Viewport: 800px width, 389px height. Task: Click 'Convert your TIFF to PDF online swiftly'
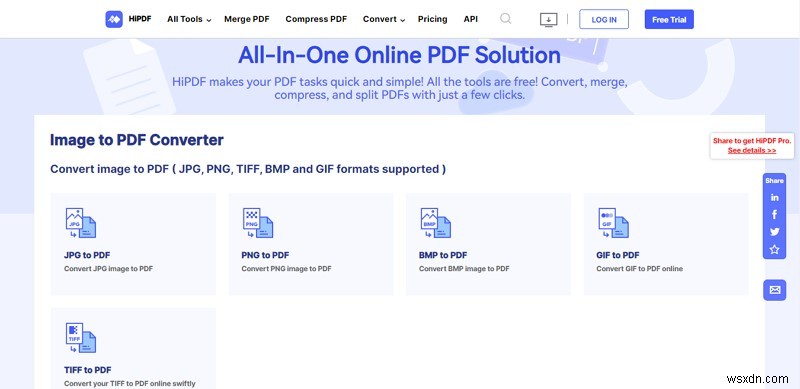tap(130, 383)
